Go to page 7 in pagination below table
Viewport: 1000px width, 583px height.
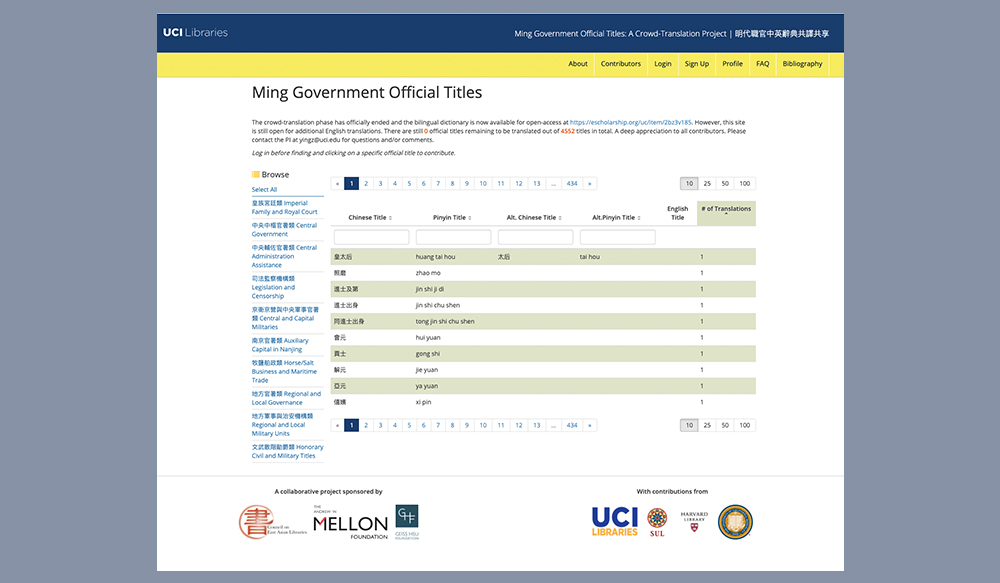(438, 425)
